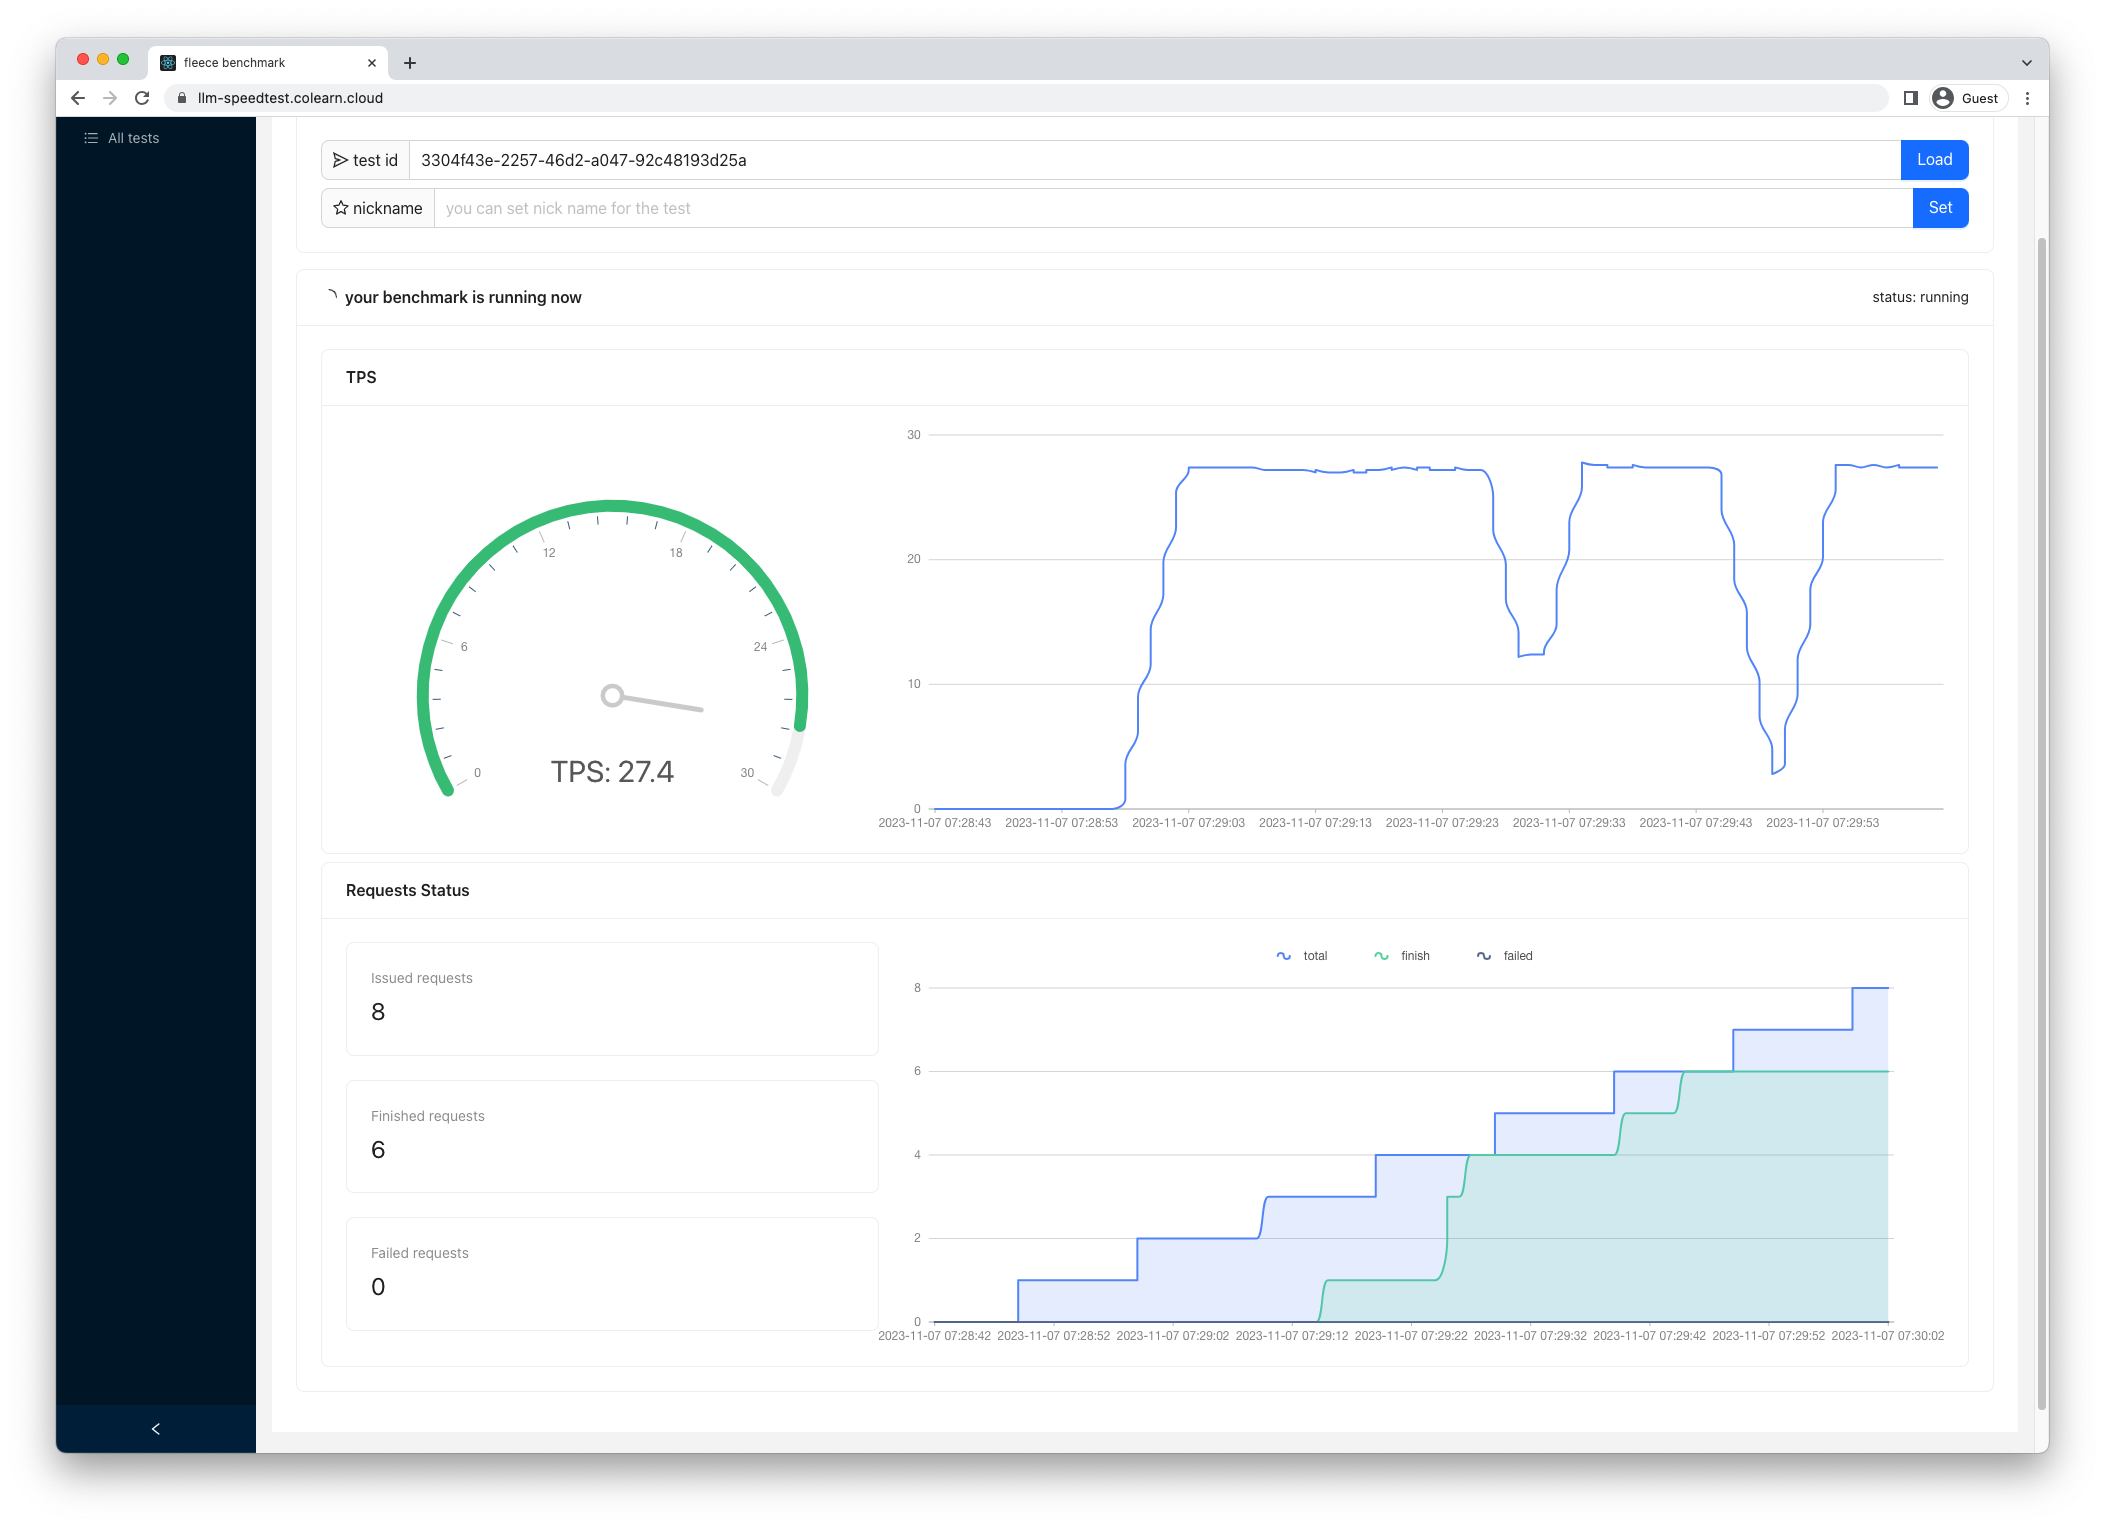2105x1527 pixels.
Task: Click the Load button
Action: click(1933, 160)
